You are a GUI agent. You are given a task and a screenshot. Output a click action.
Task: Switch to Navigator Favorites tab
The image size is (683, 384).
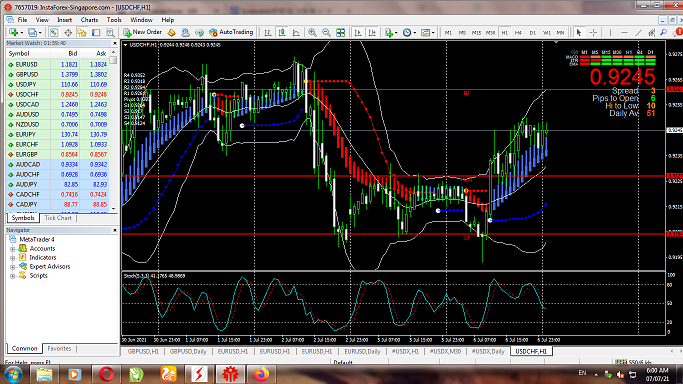(59, 349)
